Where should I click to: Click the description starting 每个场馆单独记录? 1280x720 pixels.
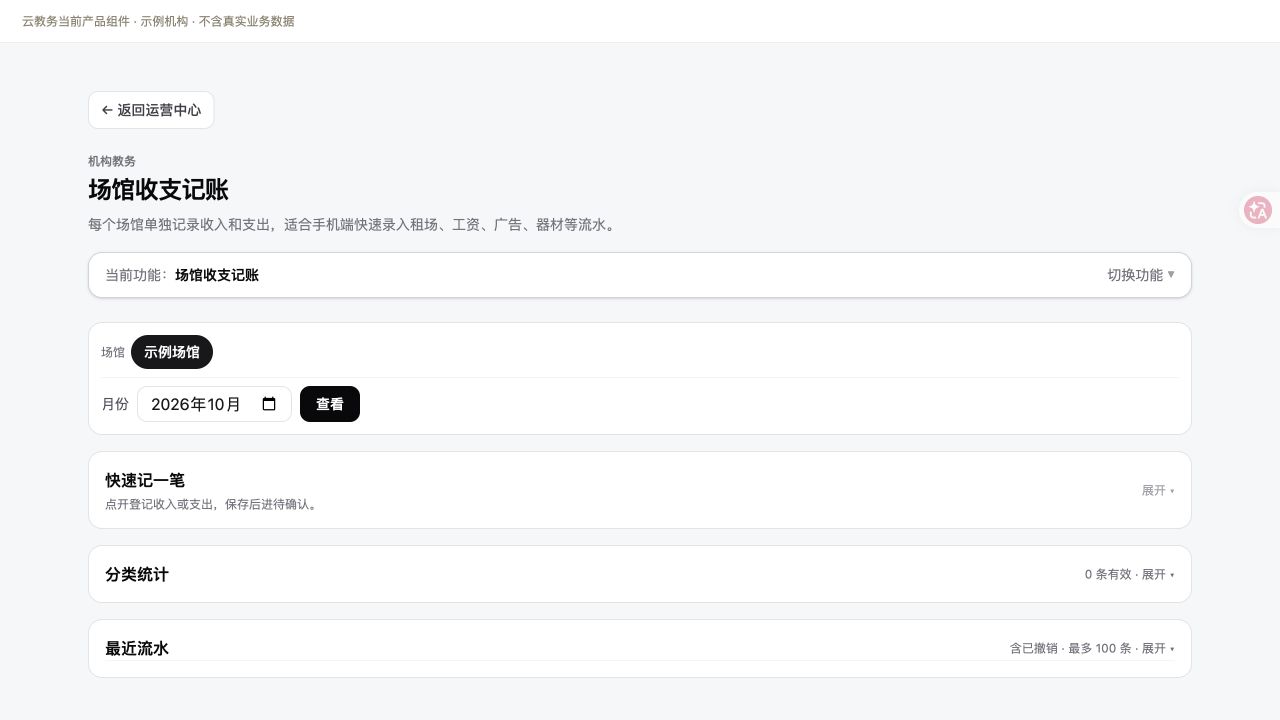354,225
